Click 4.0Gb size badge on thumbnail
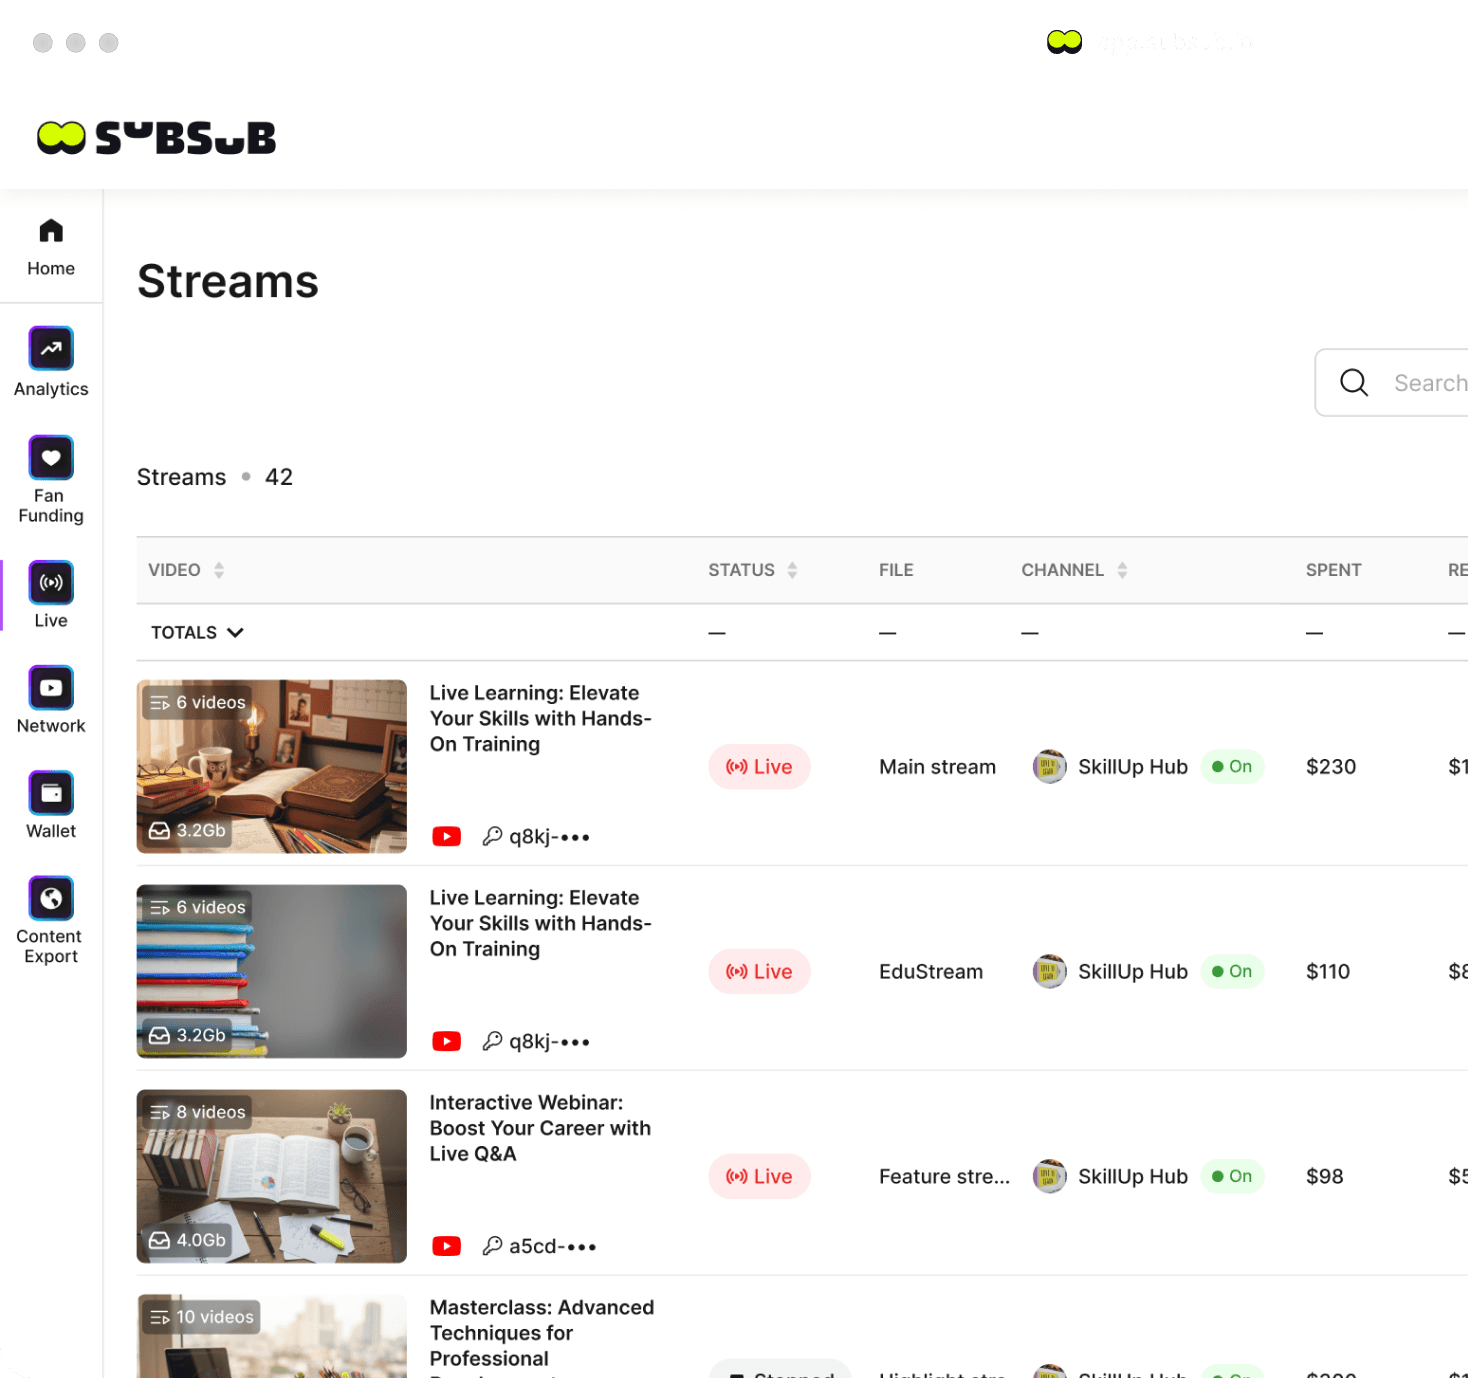The width and height of the screenshot is (1468, 1378). tap(188, 1240)
